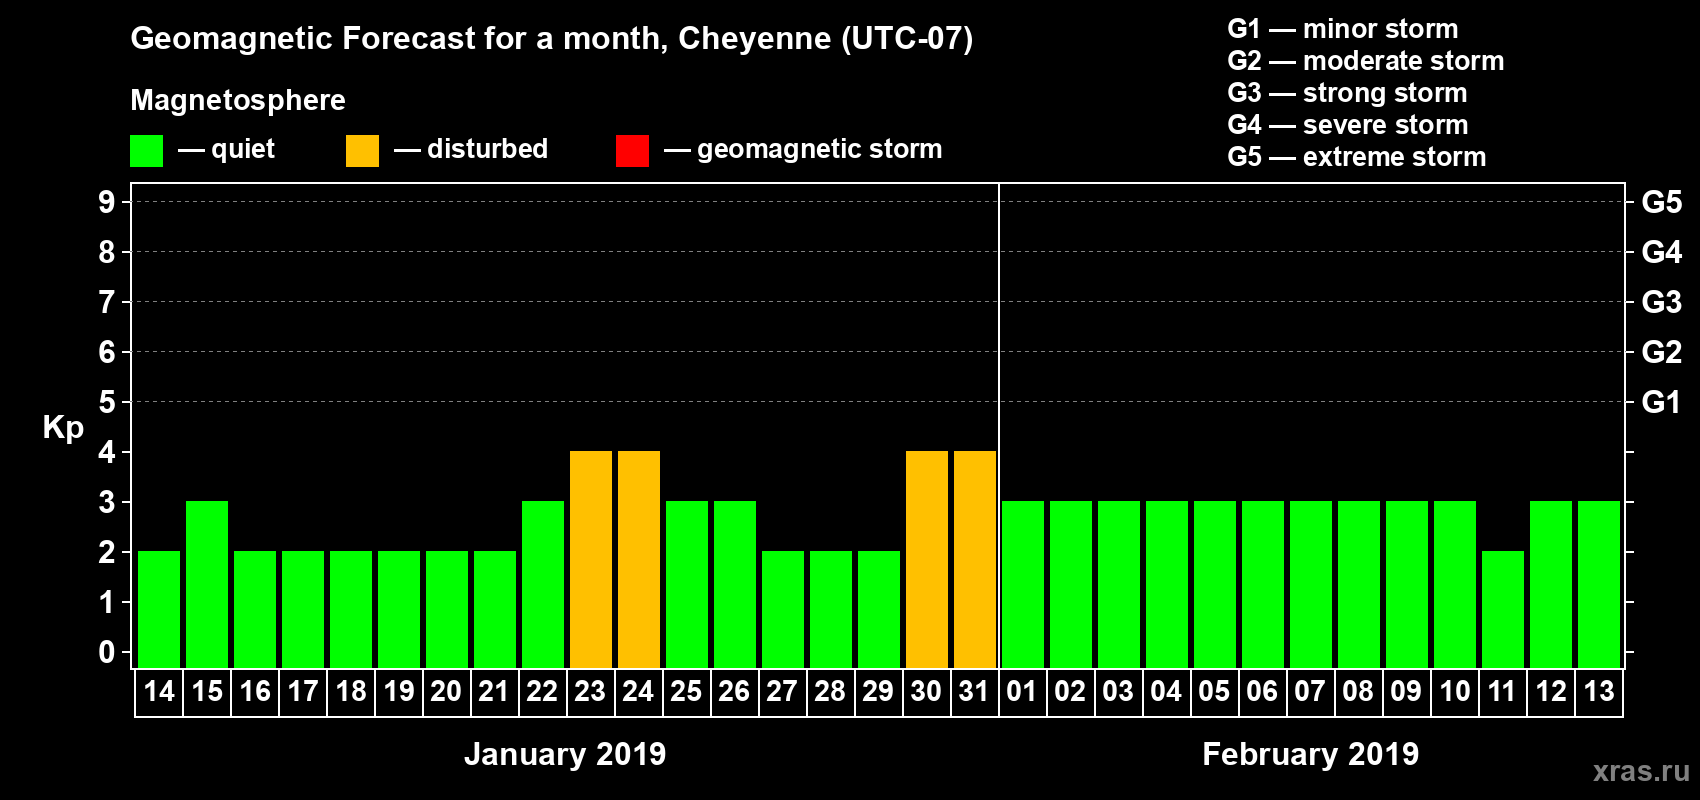
Task: Click the date label 18 on the axis
Action: (x=351, y=692)
